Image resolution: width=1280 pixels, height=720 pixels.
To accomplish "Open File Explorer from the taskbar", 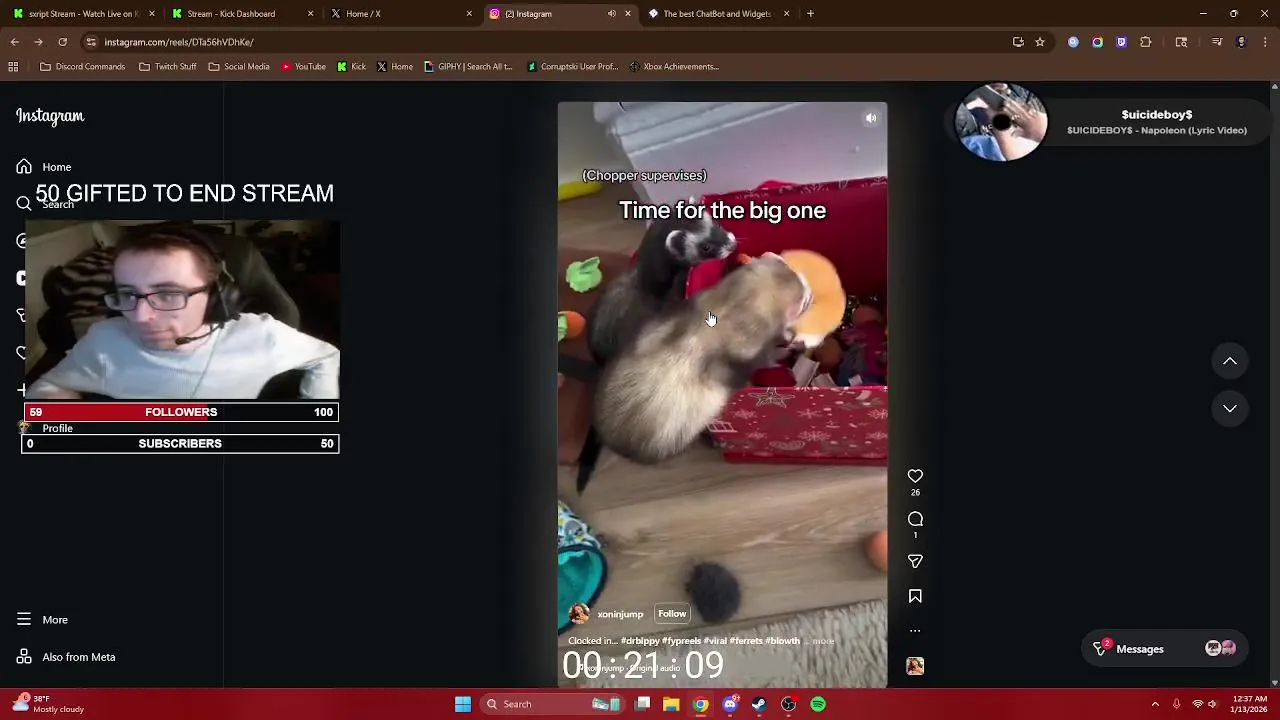I will (x=671, y=704).
